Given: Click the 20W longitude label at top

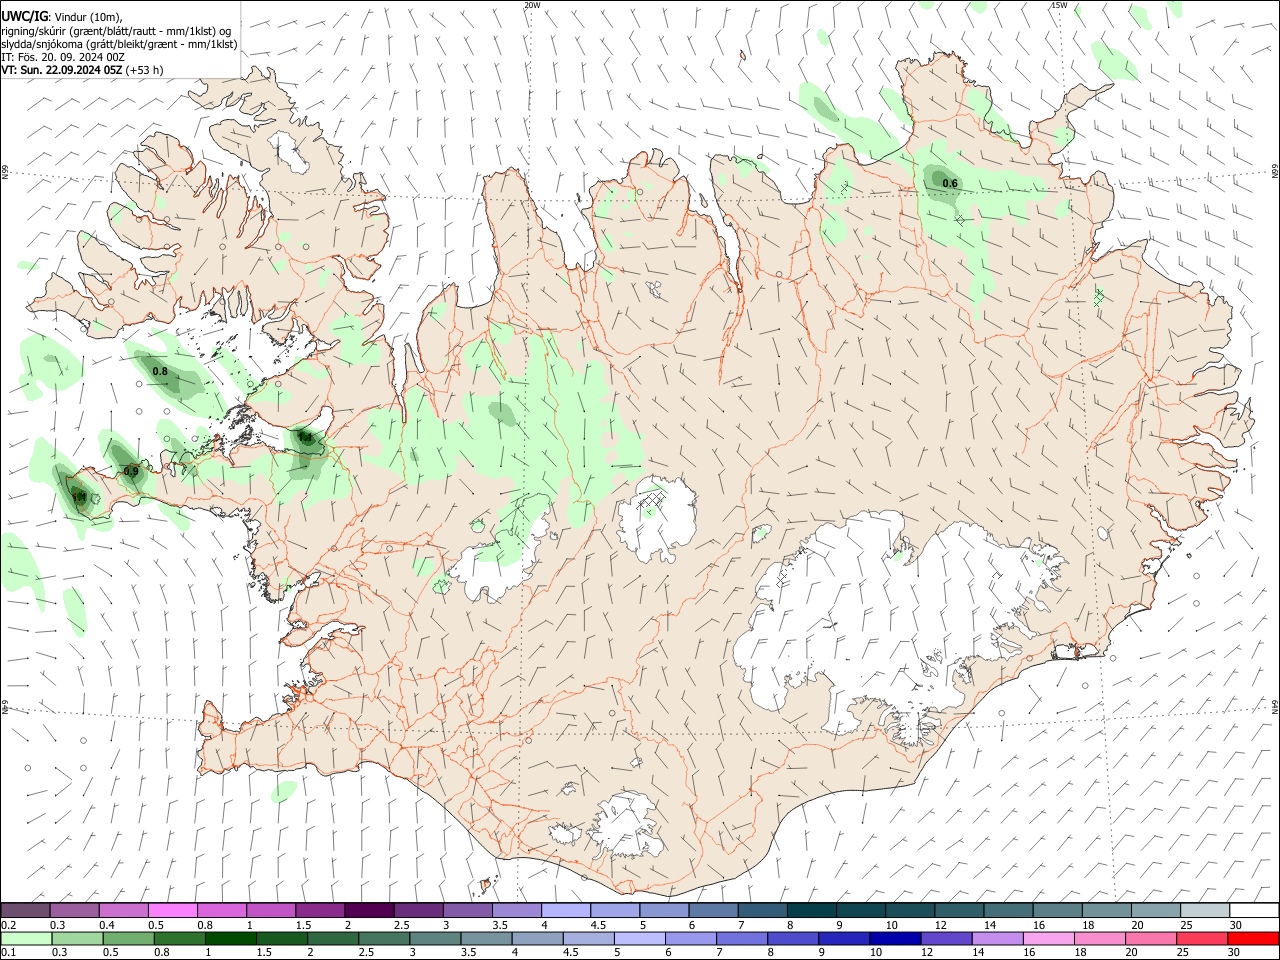Looking at the screenshot, I should [x=532, y=5].
